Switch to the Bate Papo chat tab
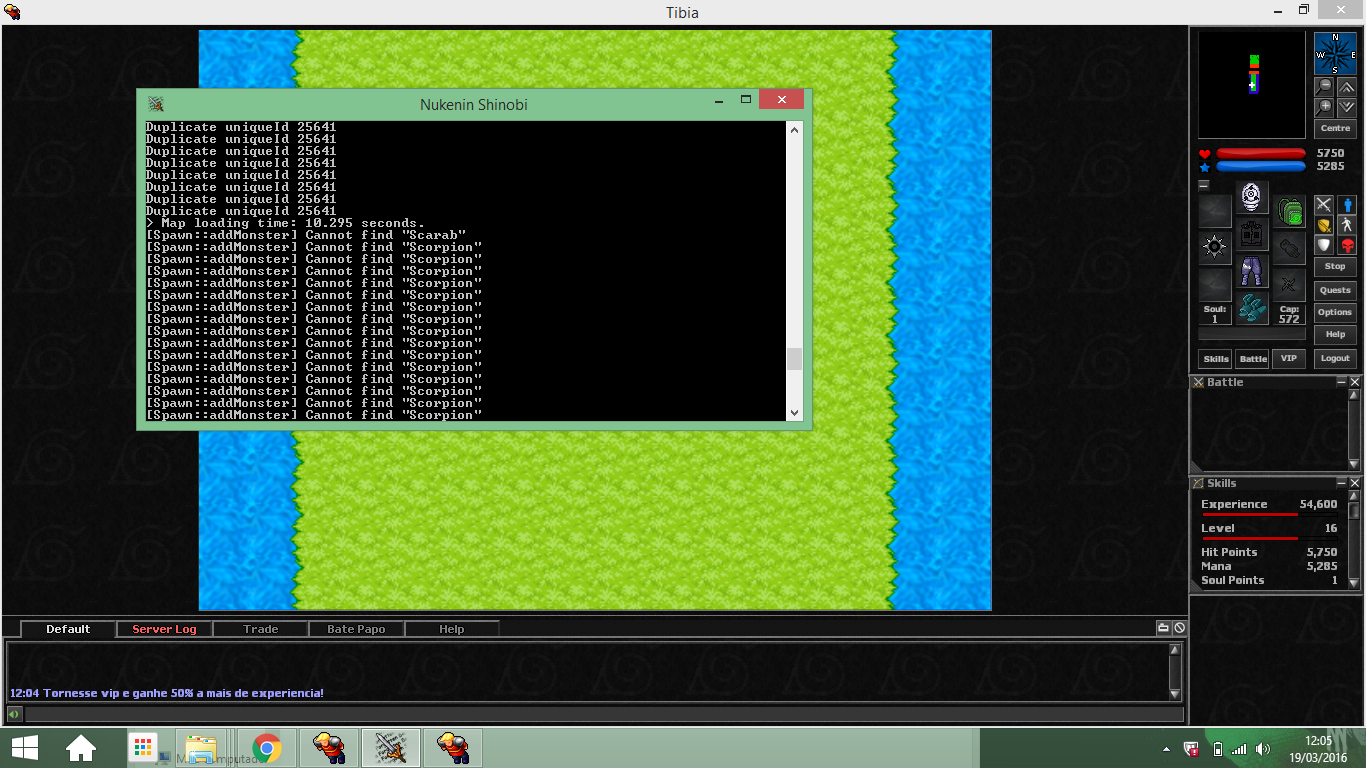Screen dimensions: 1366x768 356,629
